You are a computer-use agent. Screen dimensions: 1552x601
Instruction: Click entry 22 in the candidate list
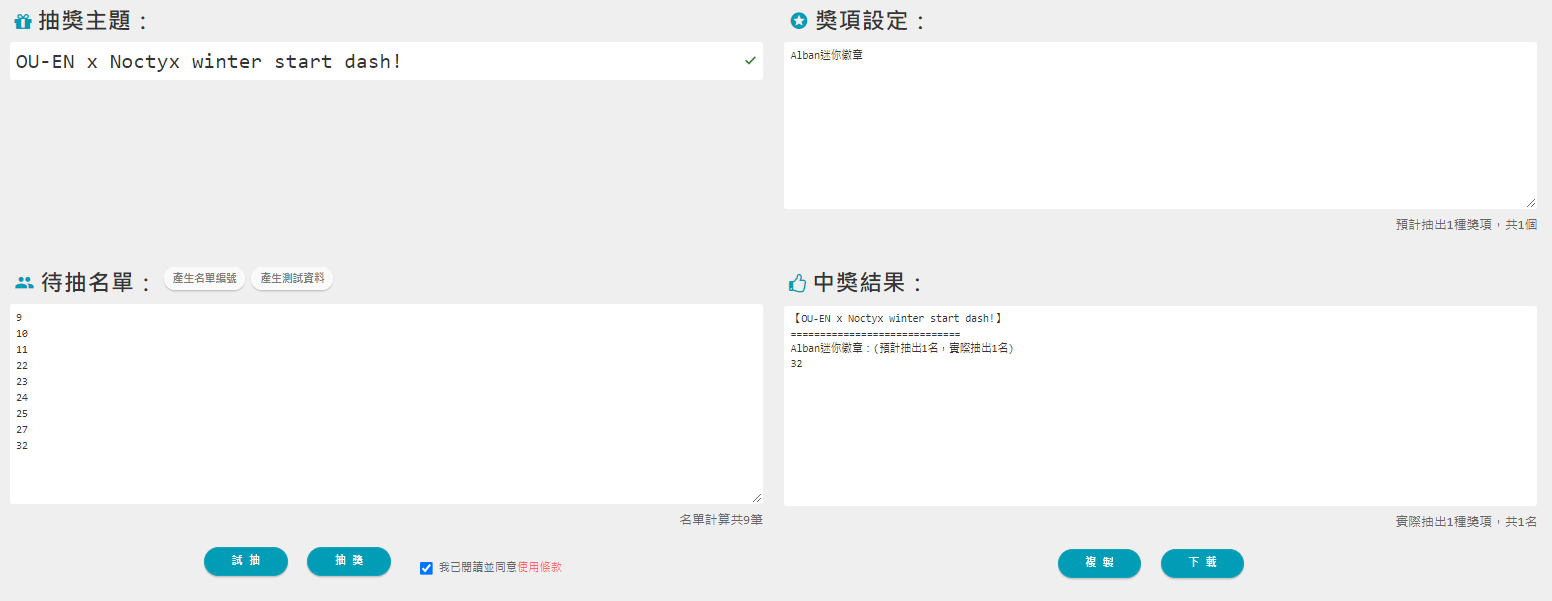click(22, 366)
